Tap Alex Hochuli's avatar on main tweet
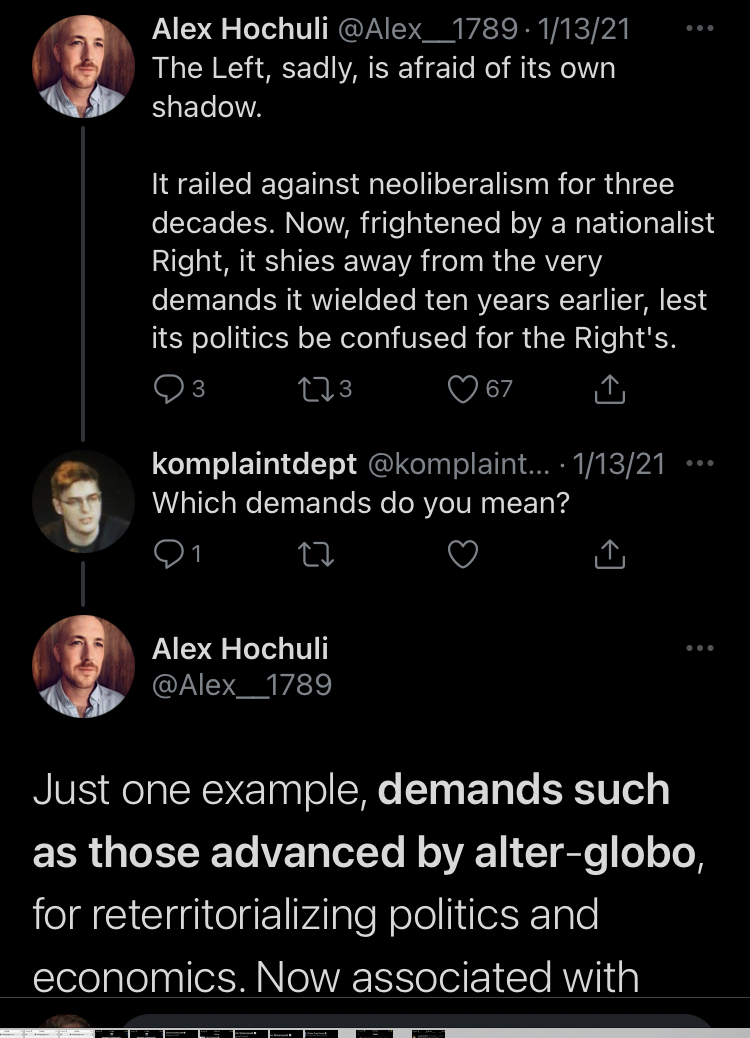Viewport: 750px width, 1038px height. (83, 667)
